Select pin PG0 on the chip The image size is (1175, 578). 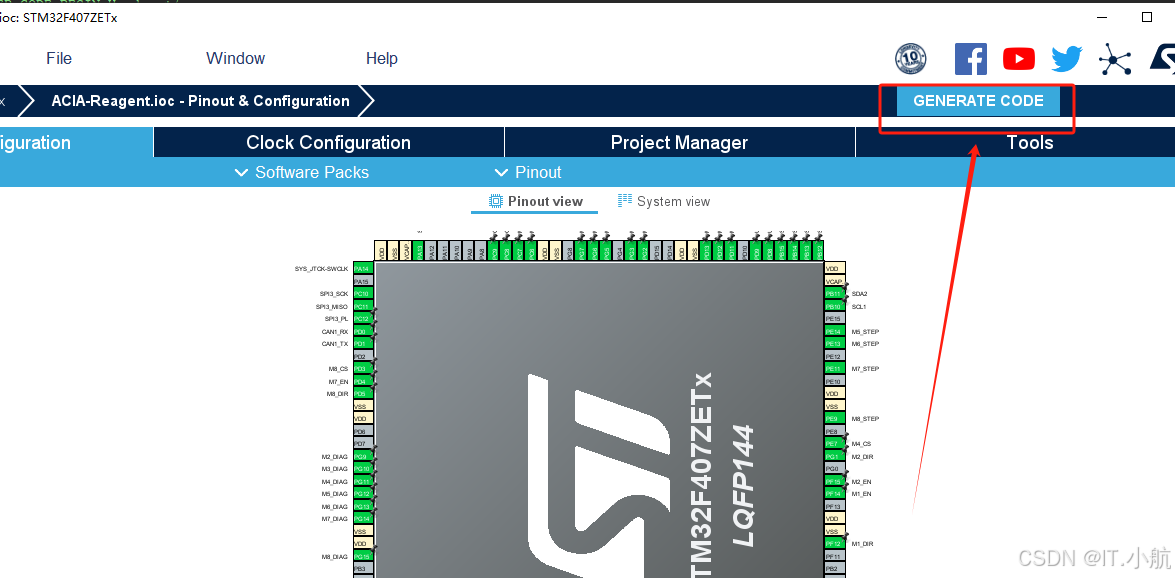835,469
